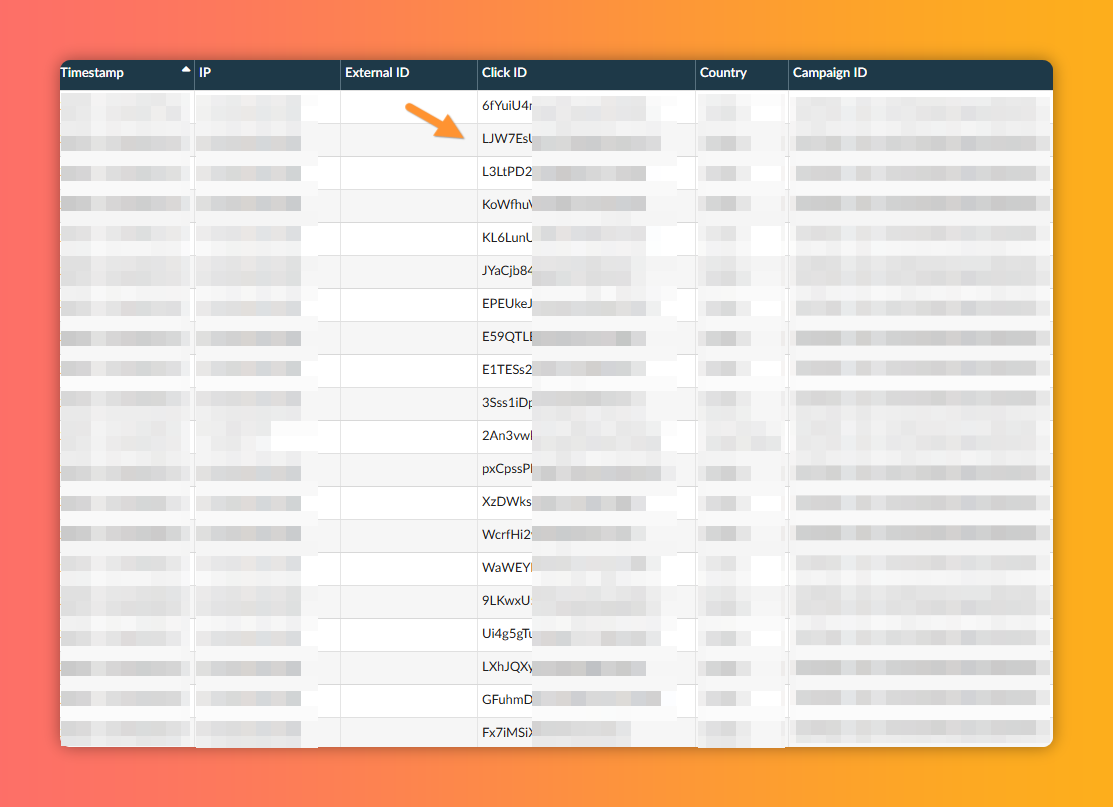The height and width of the screenshot is (807, 1113).
Task: Select the click ID starting with Fx7iMSi
Action: (x=507, y=732)
